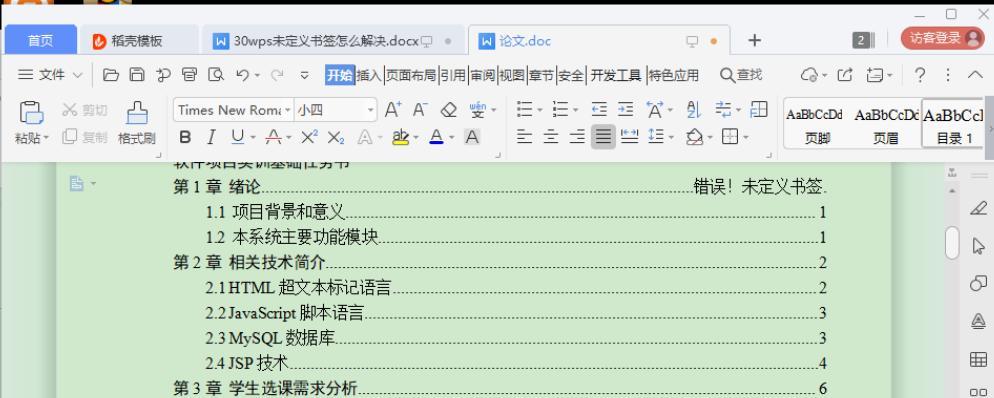
Task: Expand the 小四 font size dropdown
Action: click(x=371, y=110)
